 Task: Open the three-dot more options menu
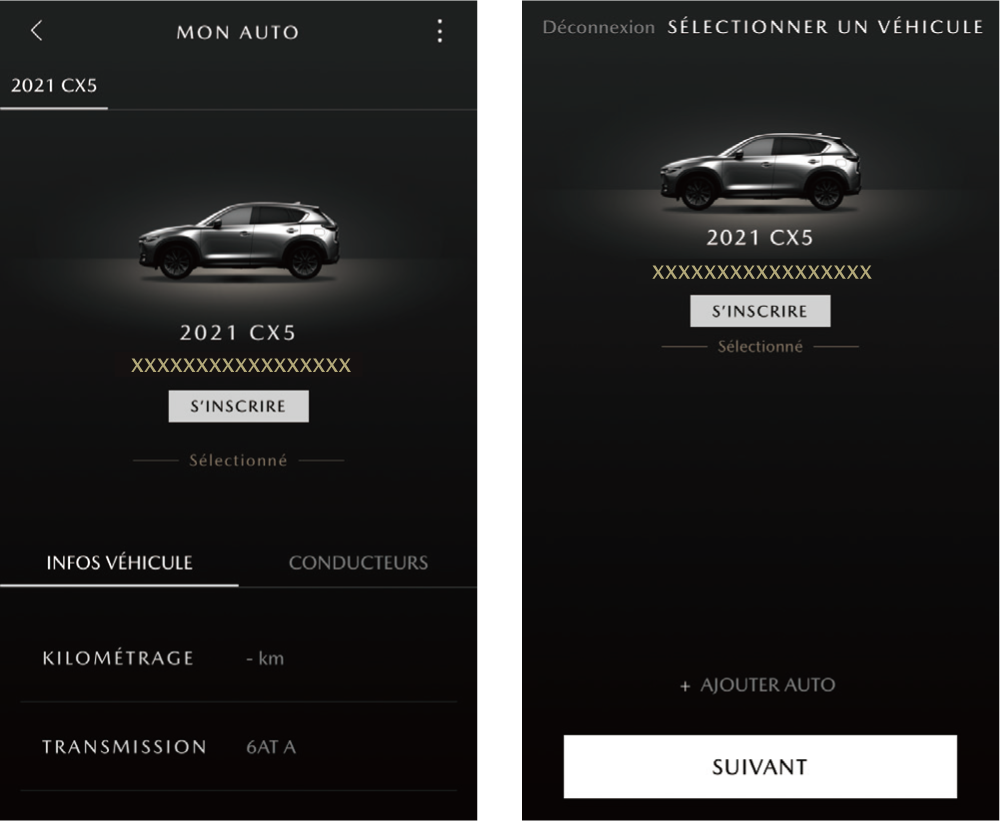440,31
